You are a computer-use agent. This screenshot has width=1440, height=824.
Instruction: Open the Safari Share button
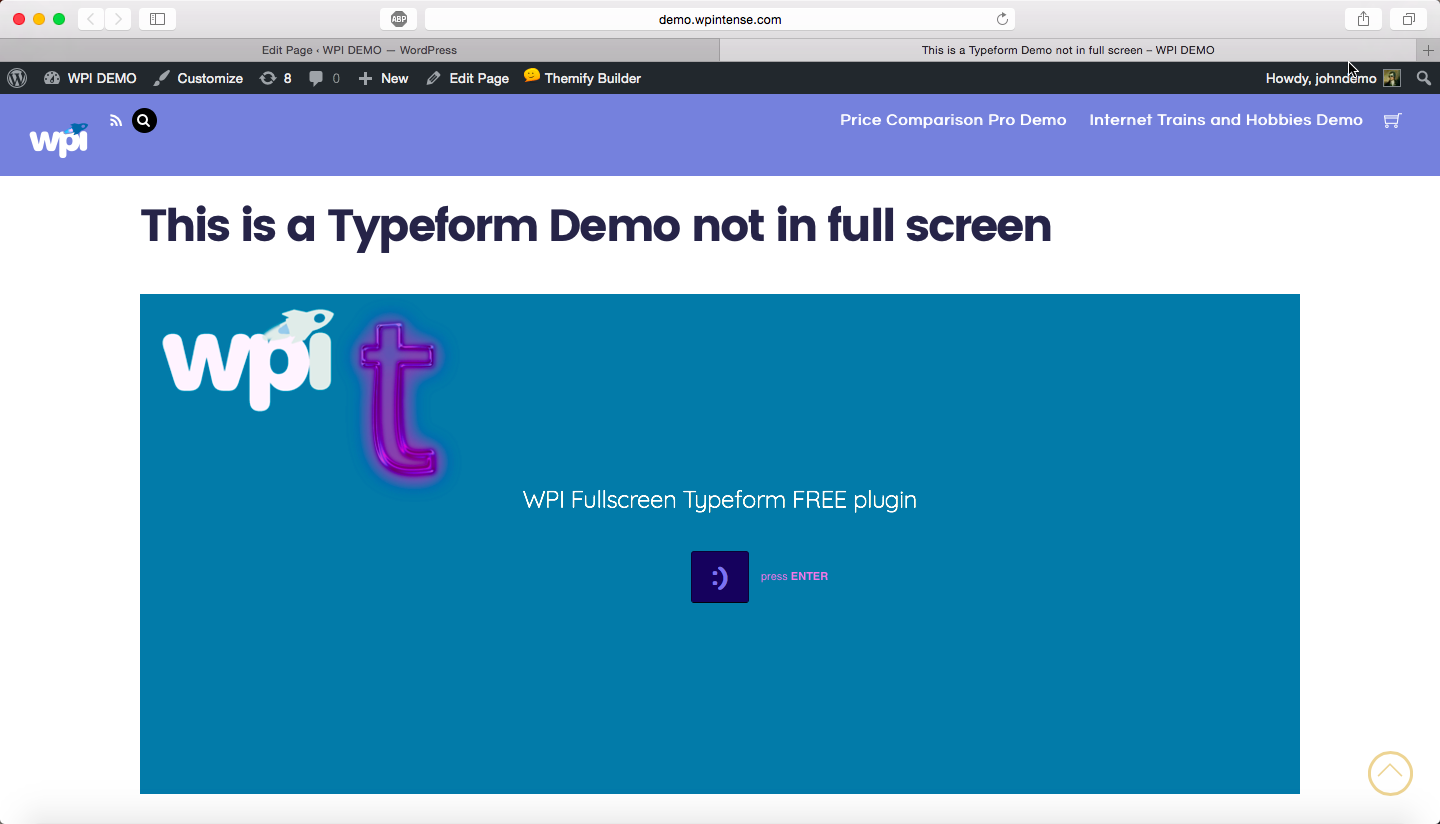point(1363,19)
